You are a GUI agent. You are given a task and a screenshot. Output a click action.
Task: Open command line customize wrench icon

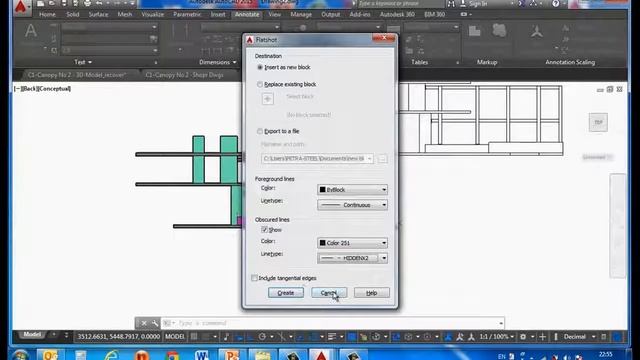coord(155,323)
